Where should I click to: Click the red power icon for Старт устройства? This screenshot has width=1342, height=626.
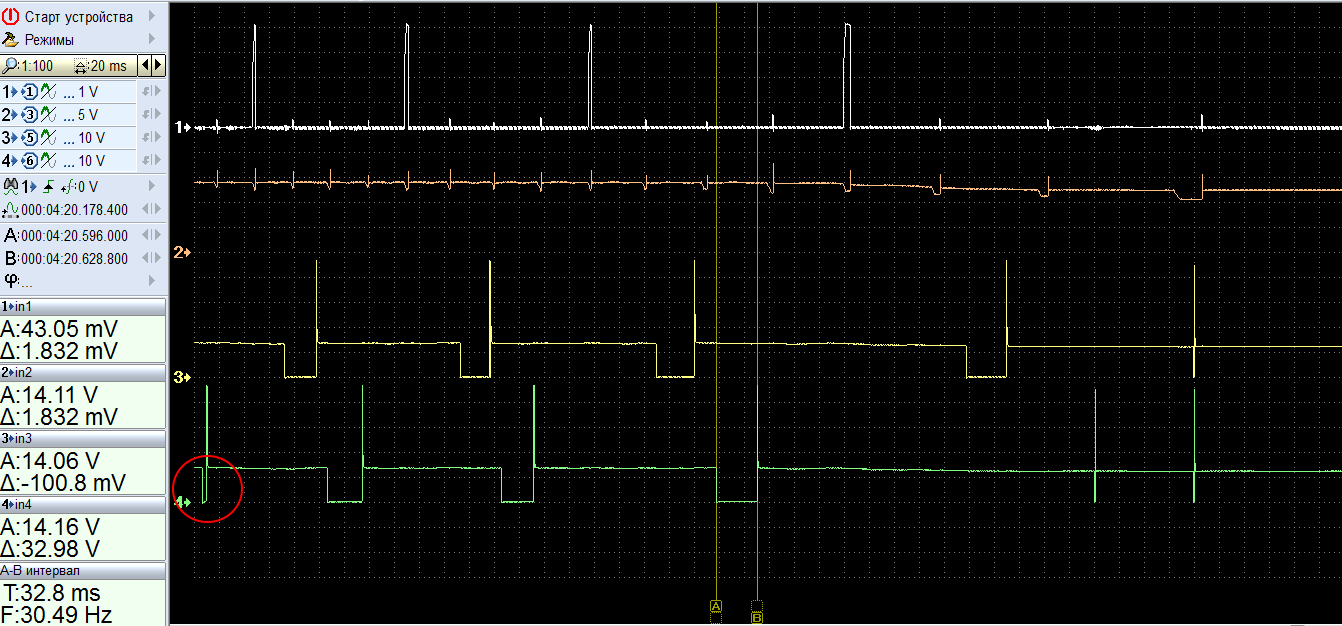pos(11,17)
